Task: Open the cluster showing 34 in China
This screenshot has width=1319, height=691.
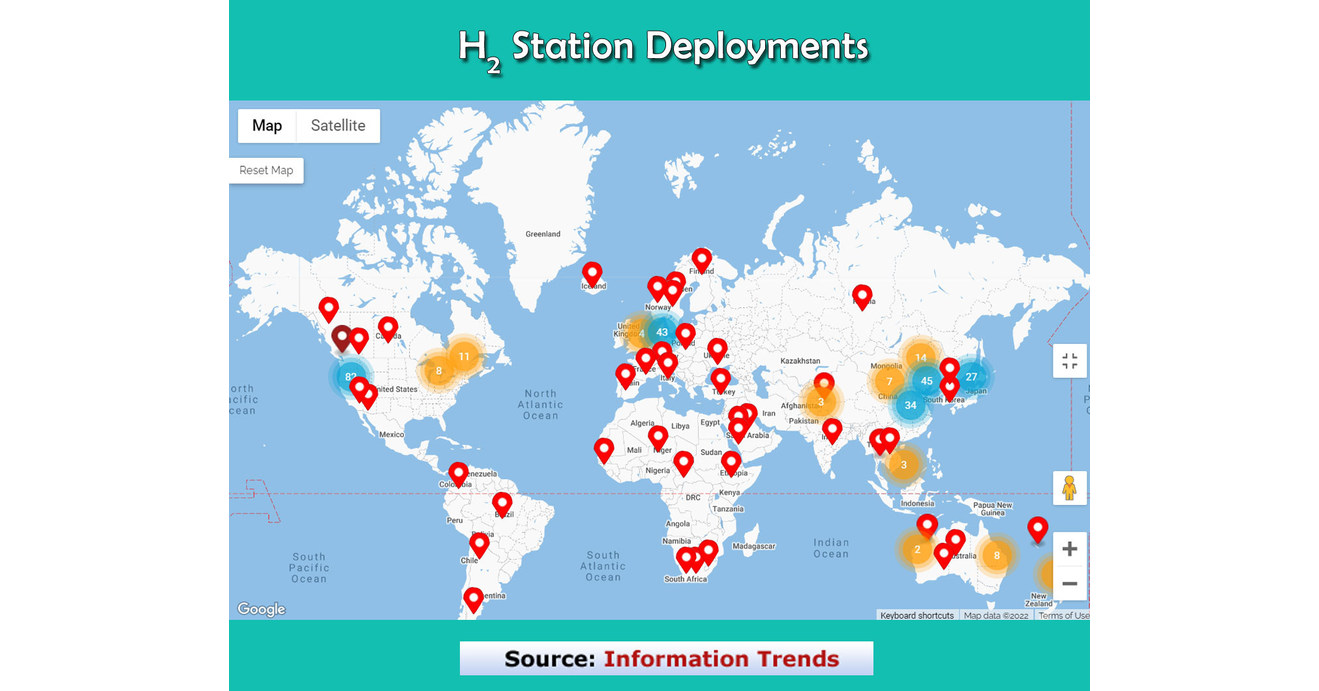Action: click(x=910, y=406)
